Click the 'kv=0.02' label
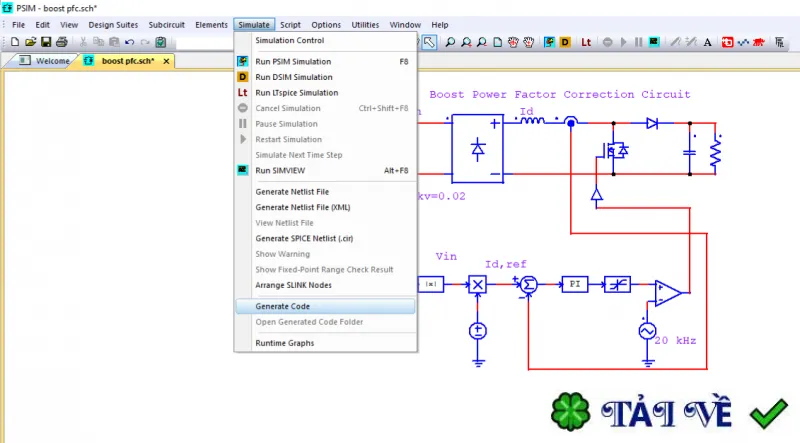Screen dimensions: 800x443 441,196
